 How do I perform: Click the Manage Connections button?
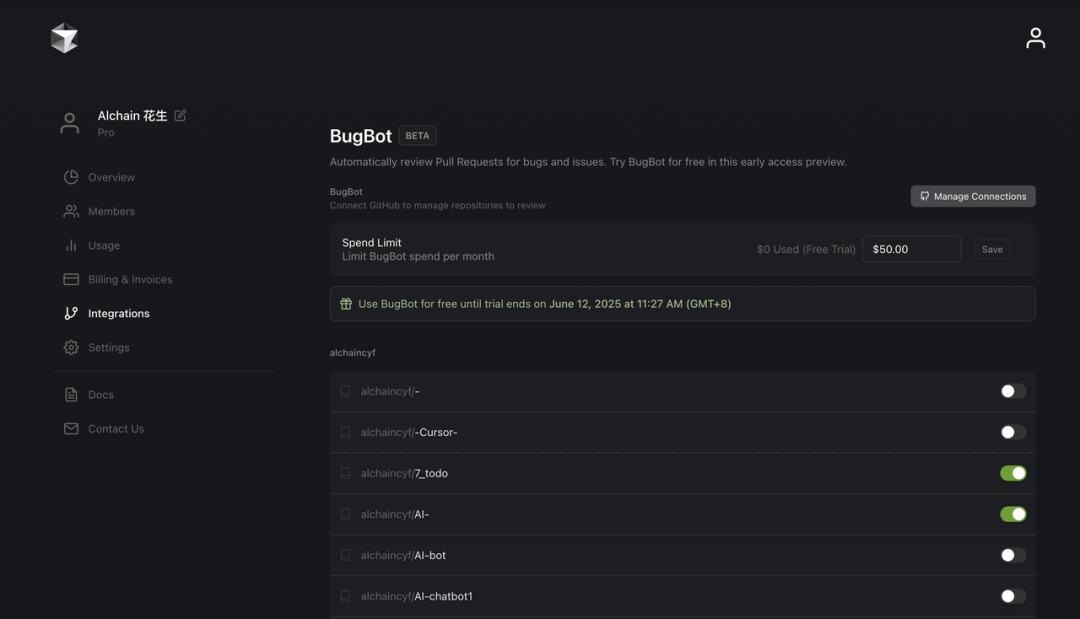[973, 196]
